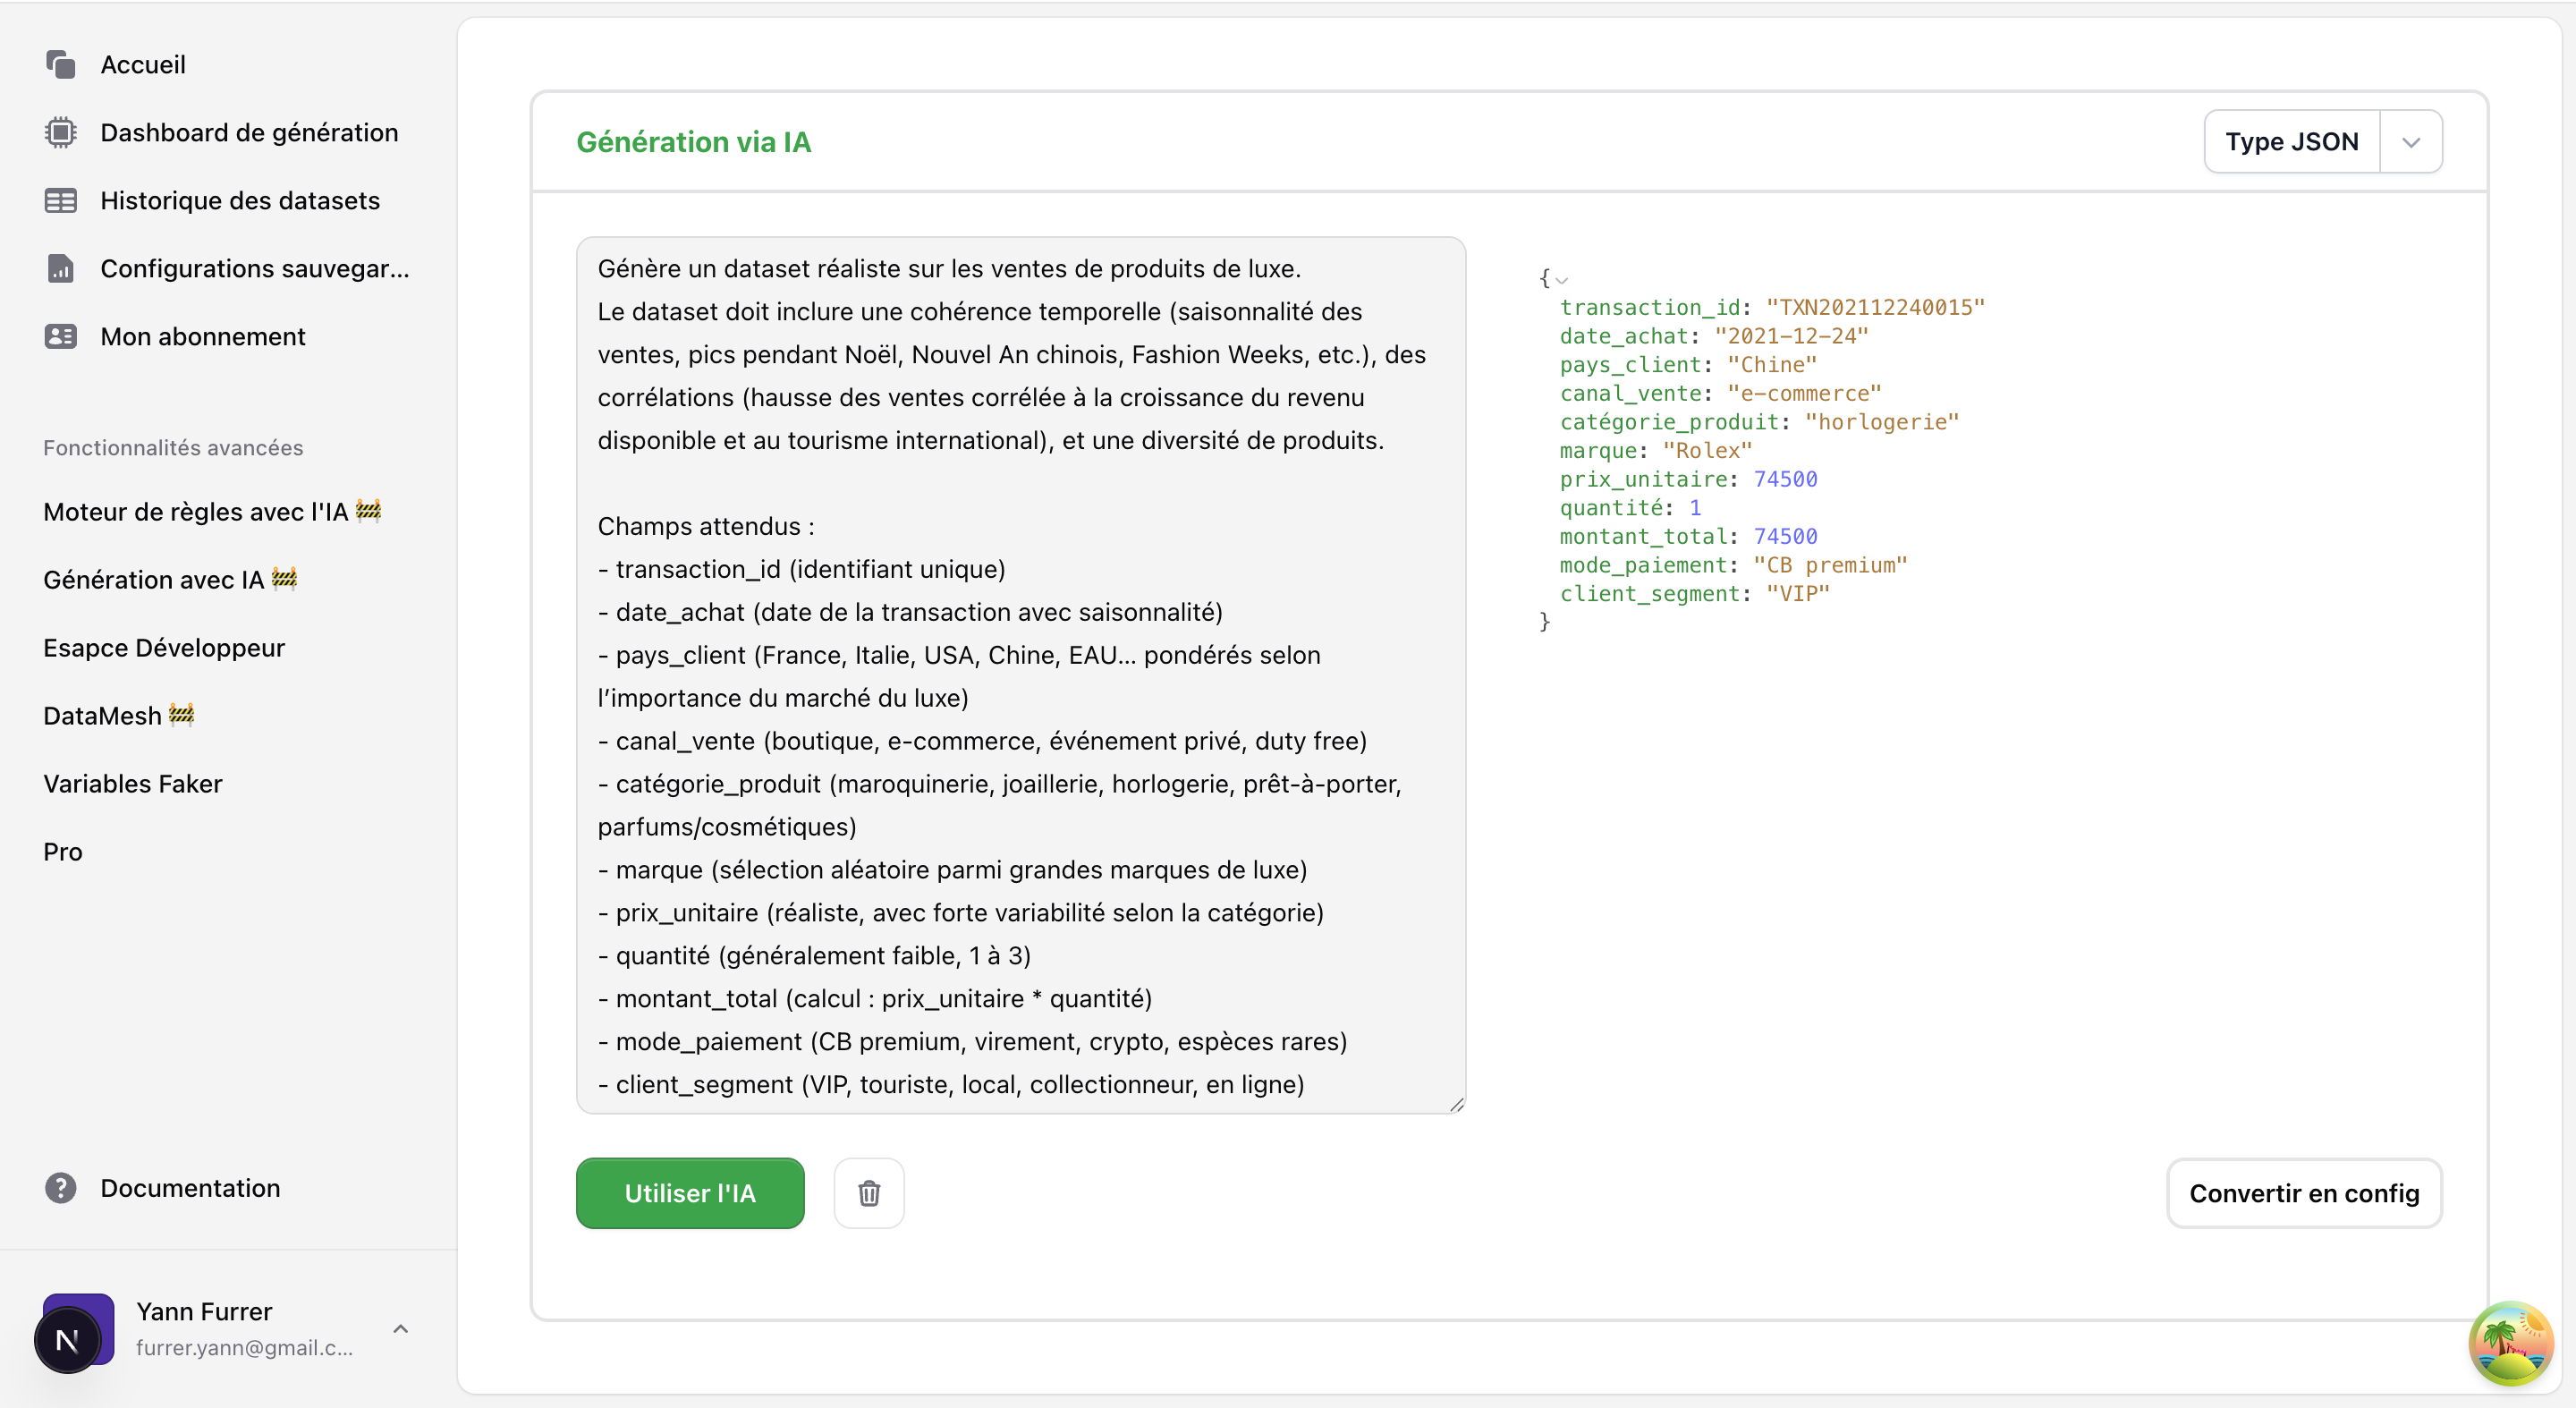Click the trash icon to clear prompt
Screen dimensions: 2576x1408
(x=868, y=1193)
